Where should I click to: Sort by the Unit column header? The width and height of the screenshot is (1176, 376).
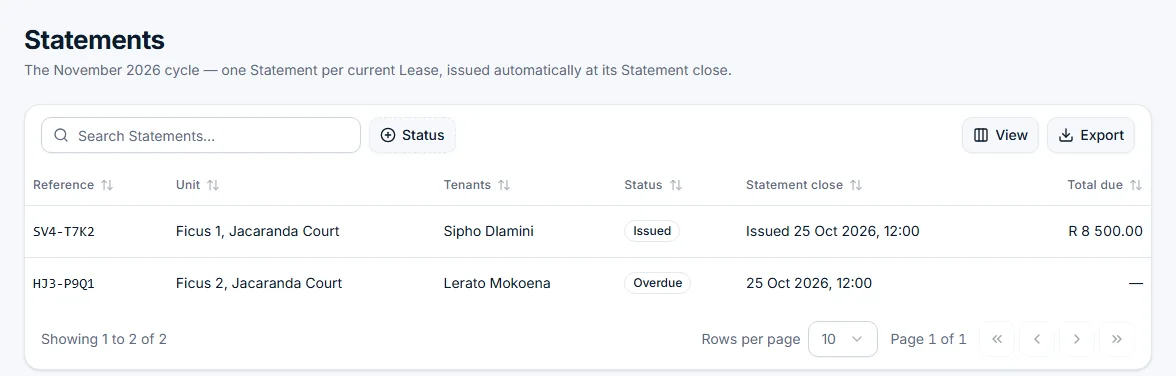point(197,185)
